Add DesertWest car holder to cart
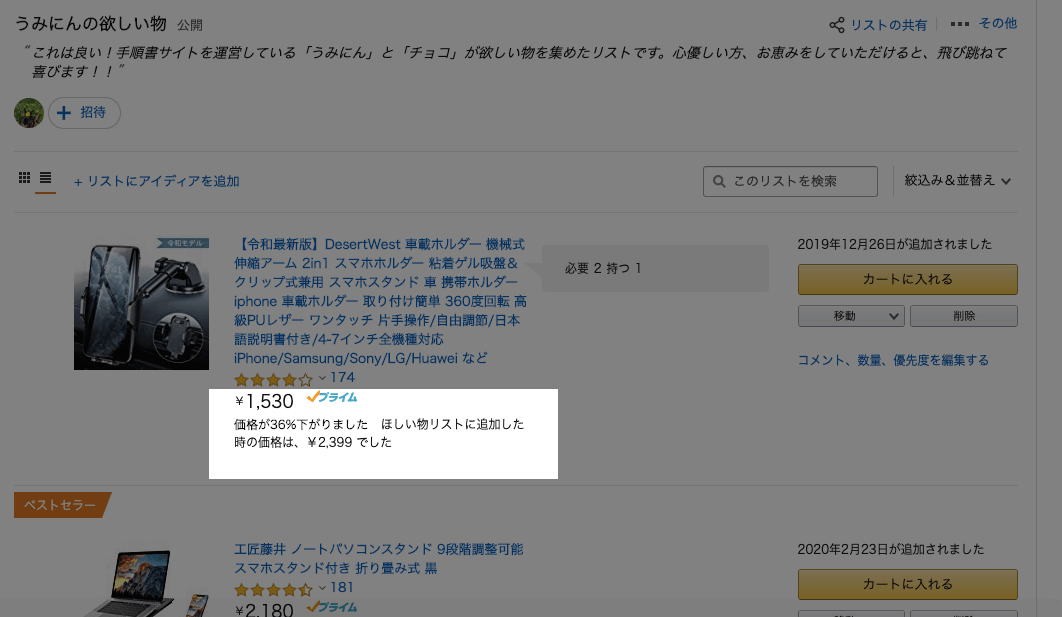This screenshot has width=1062, height=617. [907, 279]
